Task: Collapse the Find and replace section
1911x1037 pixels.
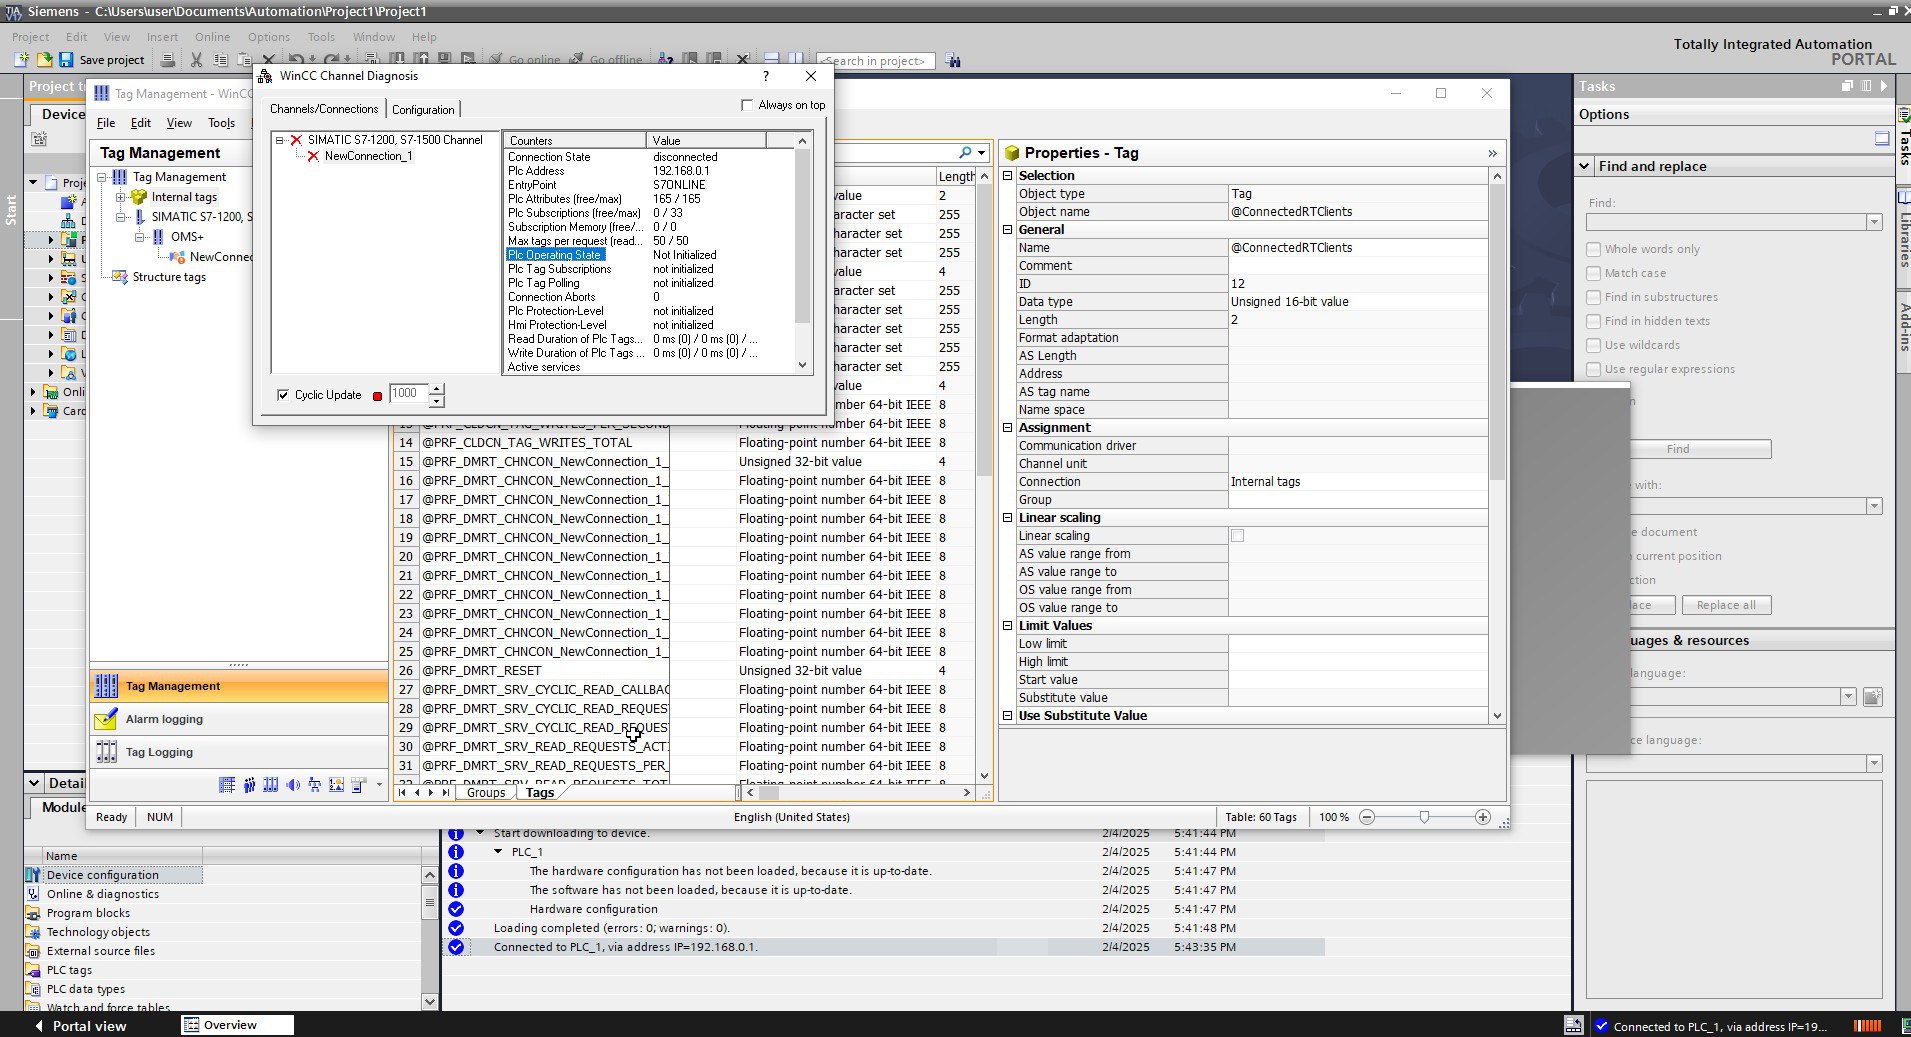Action: [1585, 166]
